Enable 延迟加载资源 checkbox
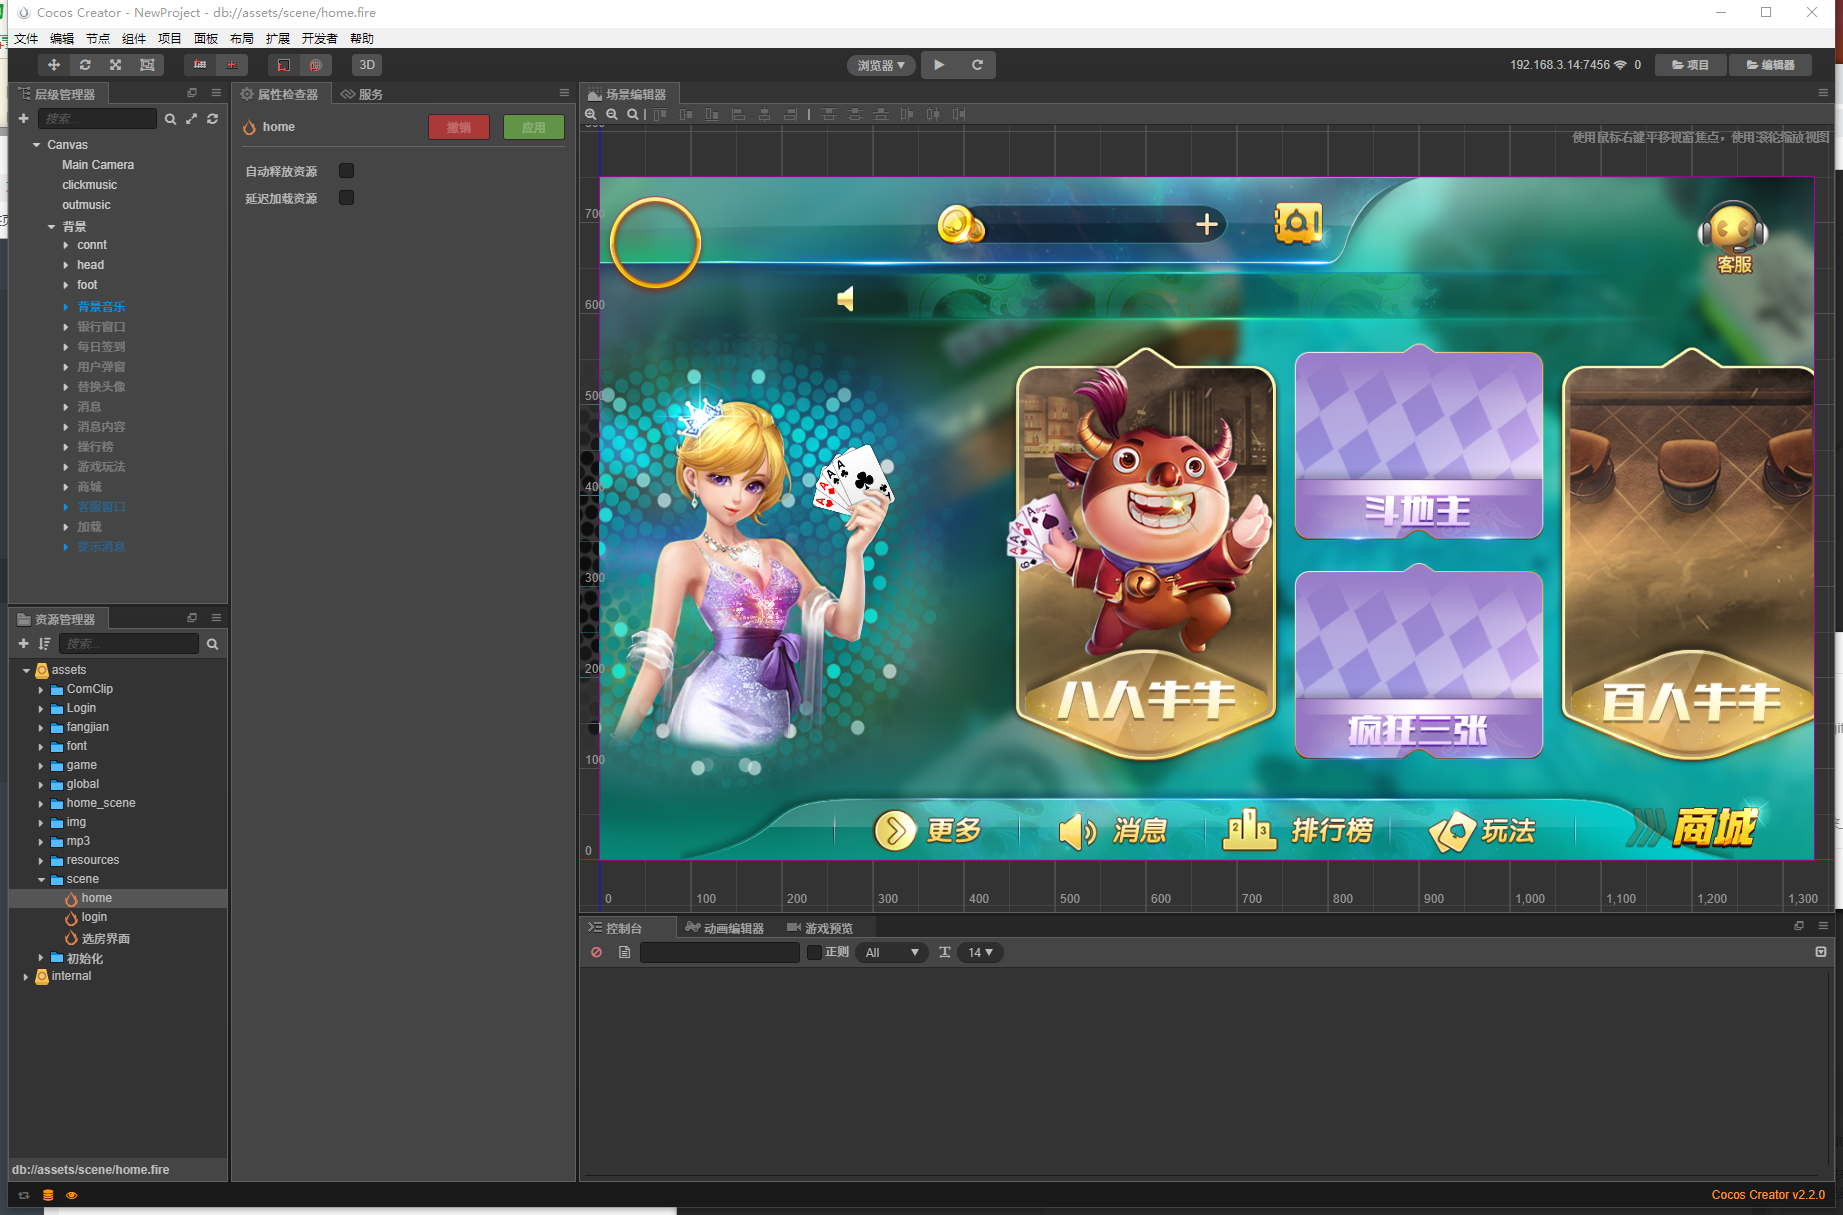This screenshot has height=1215, width=1843. click(346, 198)
